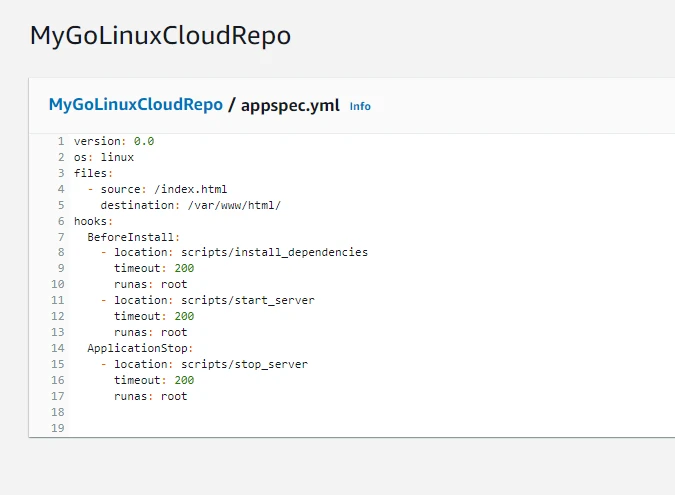This screenshot has width=675, height=495.
Task: Click the 'hooks:' key on line 6
Action: (93, 221)
